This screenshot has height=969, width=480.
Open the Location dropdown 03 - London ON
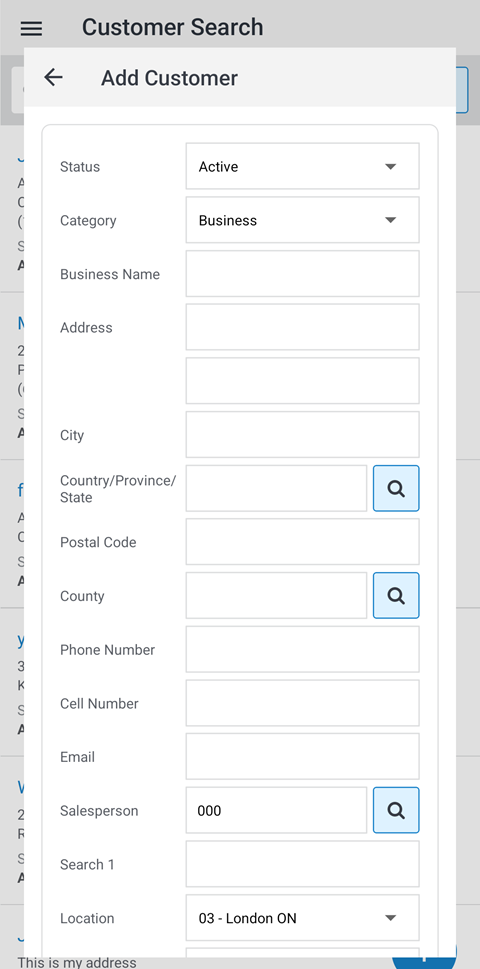tap(303, 918)
